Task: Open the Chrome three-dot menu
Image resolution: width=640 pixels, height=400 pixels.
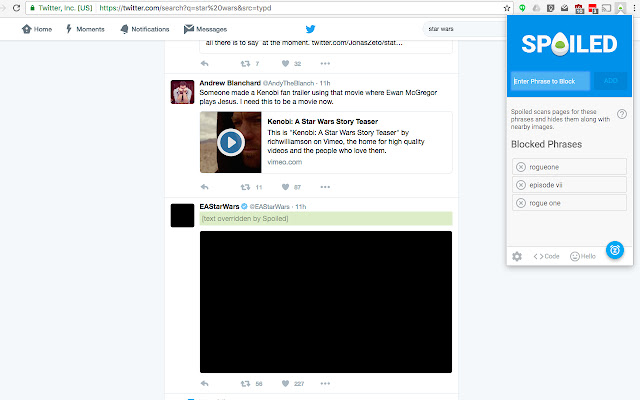Action: pos(634,8)
